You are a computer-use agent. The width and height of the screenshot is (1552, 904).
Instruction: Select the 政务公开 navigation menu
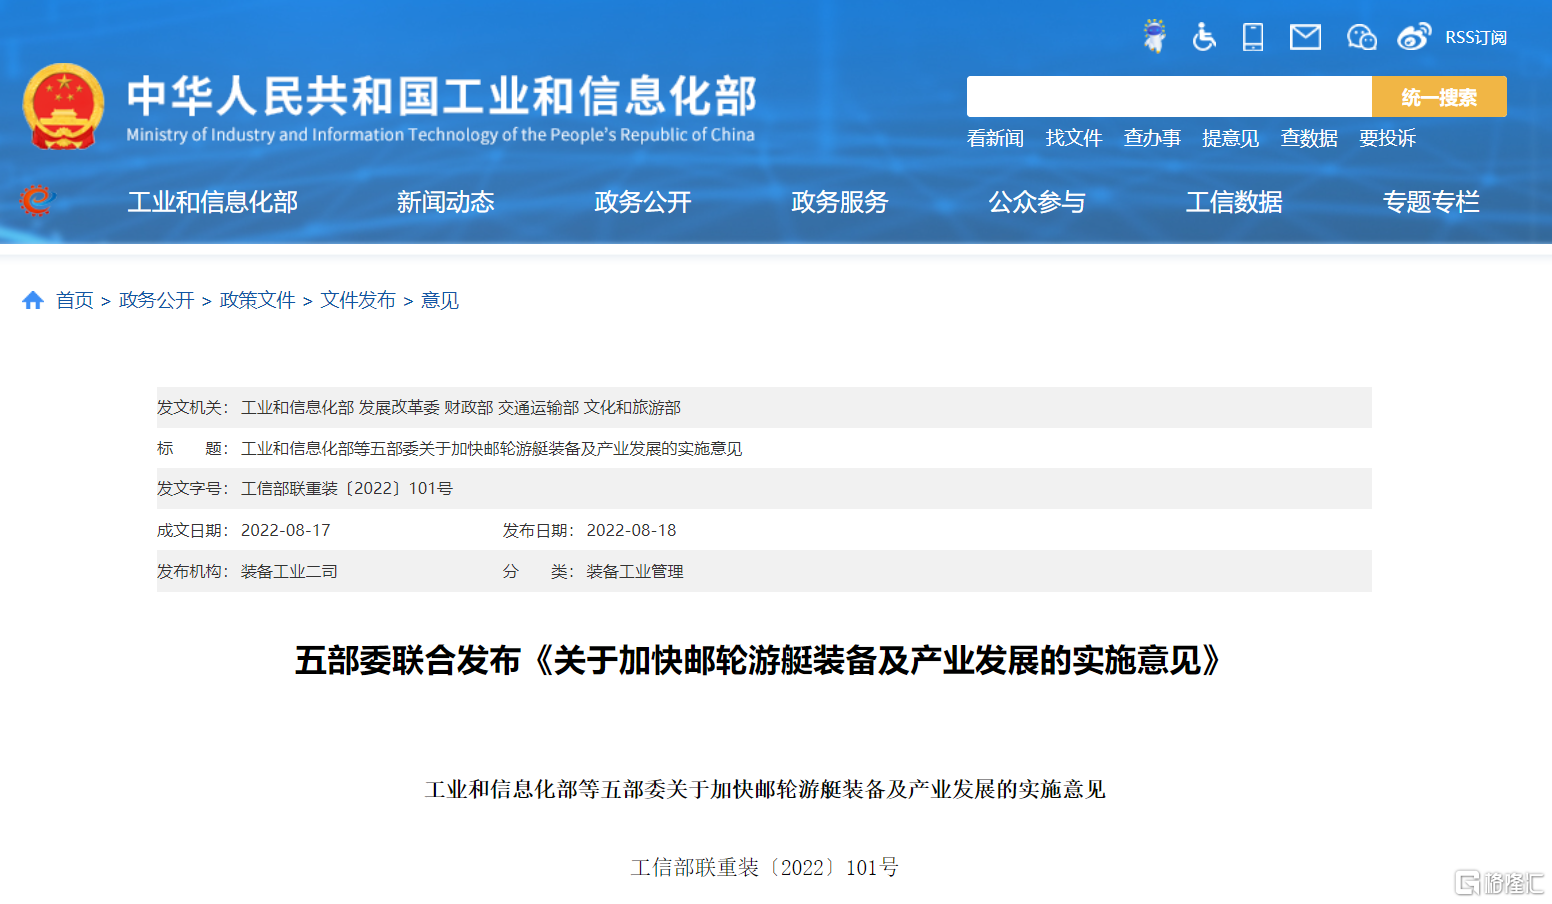(643, 202)
